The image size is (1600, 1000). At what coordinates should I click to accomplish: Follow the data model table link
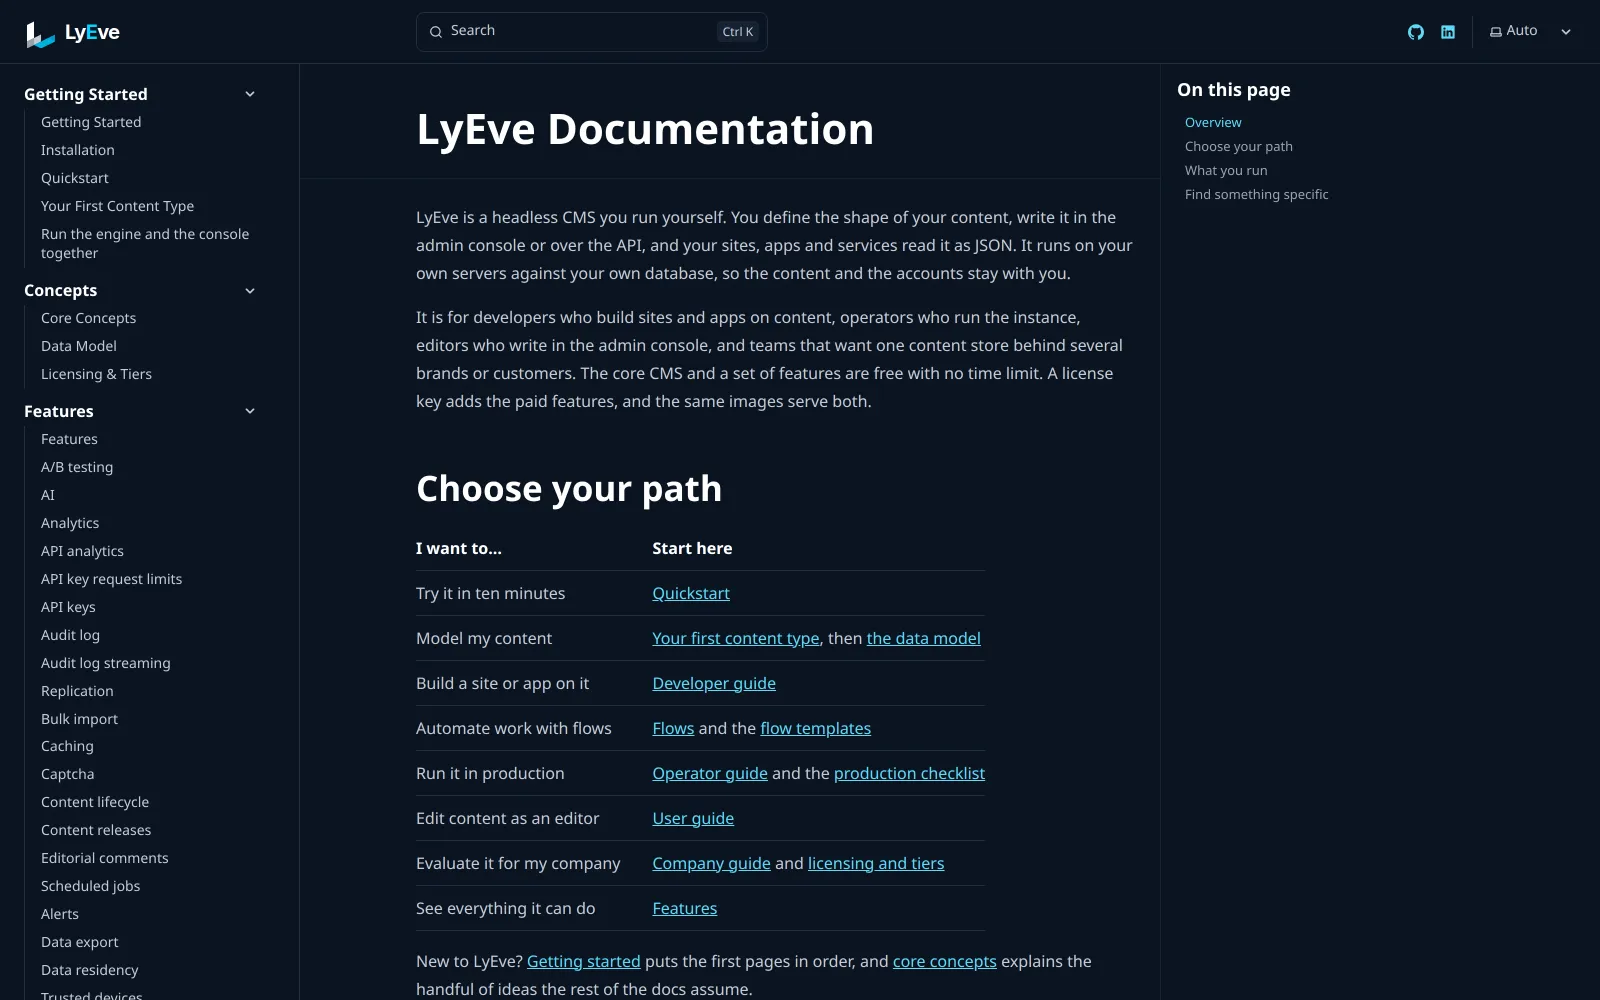click(x=924, y=638)
